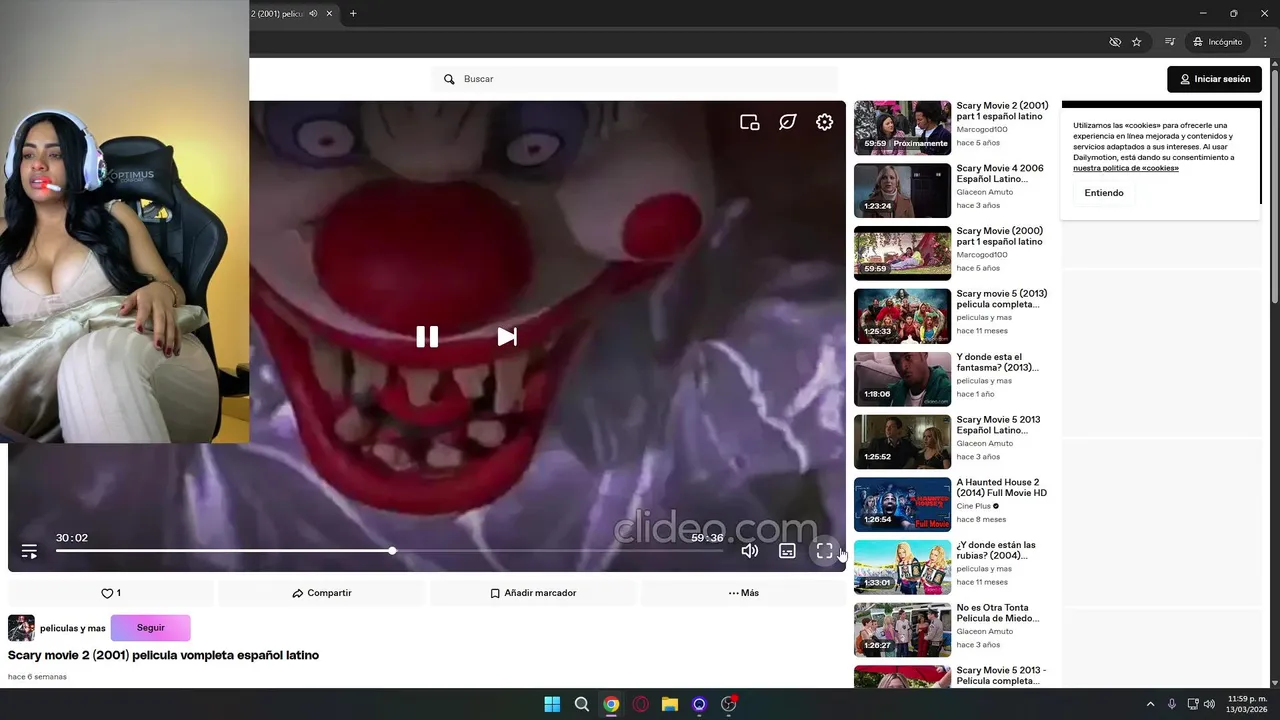Screen dimensions: 1280x720
Task: Open File Explorer from the taskbar
Action: click(670, 704)
